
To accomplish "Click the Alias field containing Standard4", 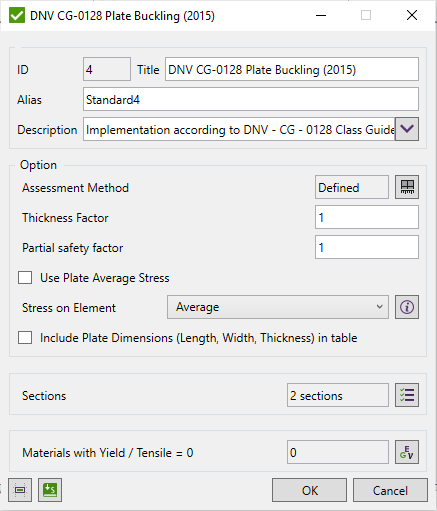I will click(251, 99).
